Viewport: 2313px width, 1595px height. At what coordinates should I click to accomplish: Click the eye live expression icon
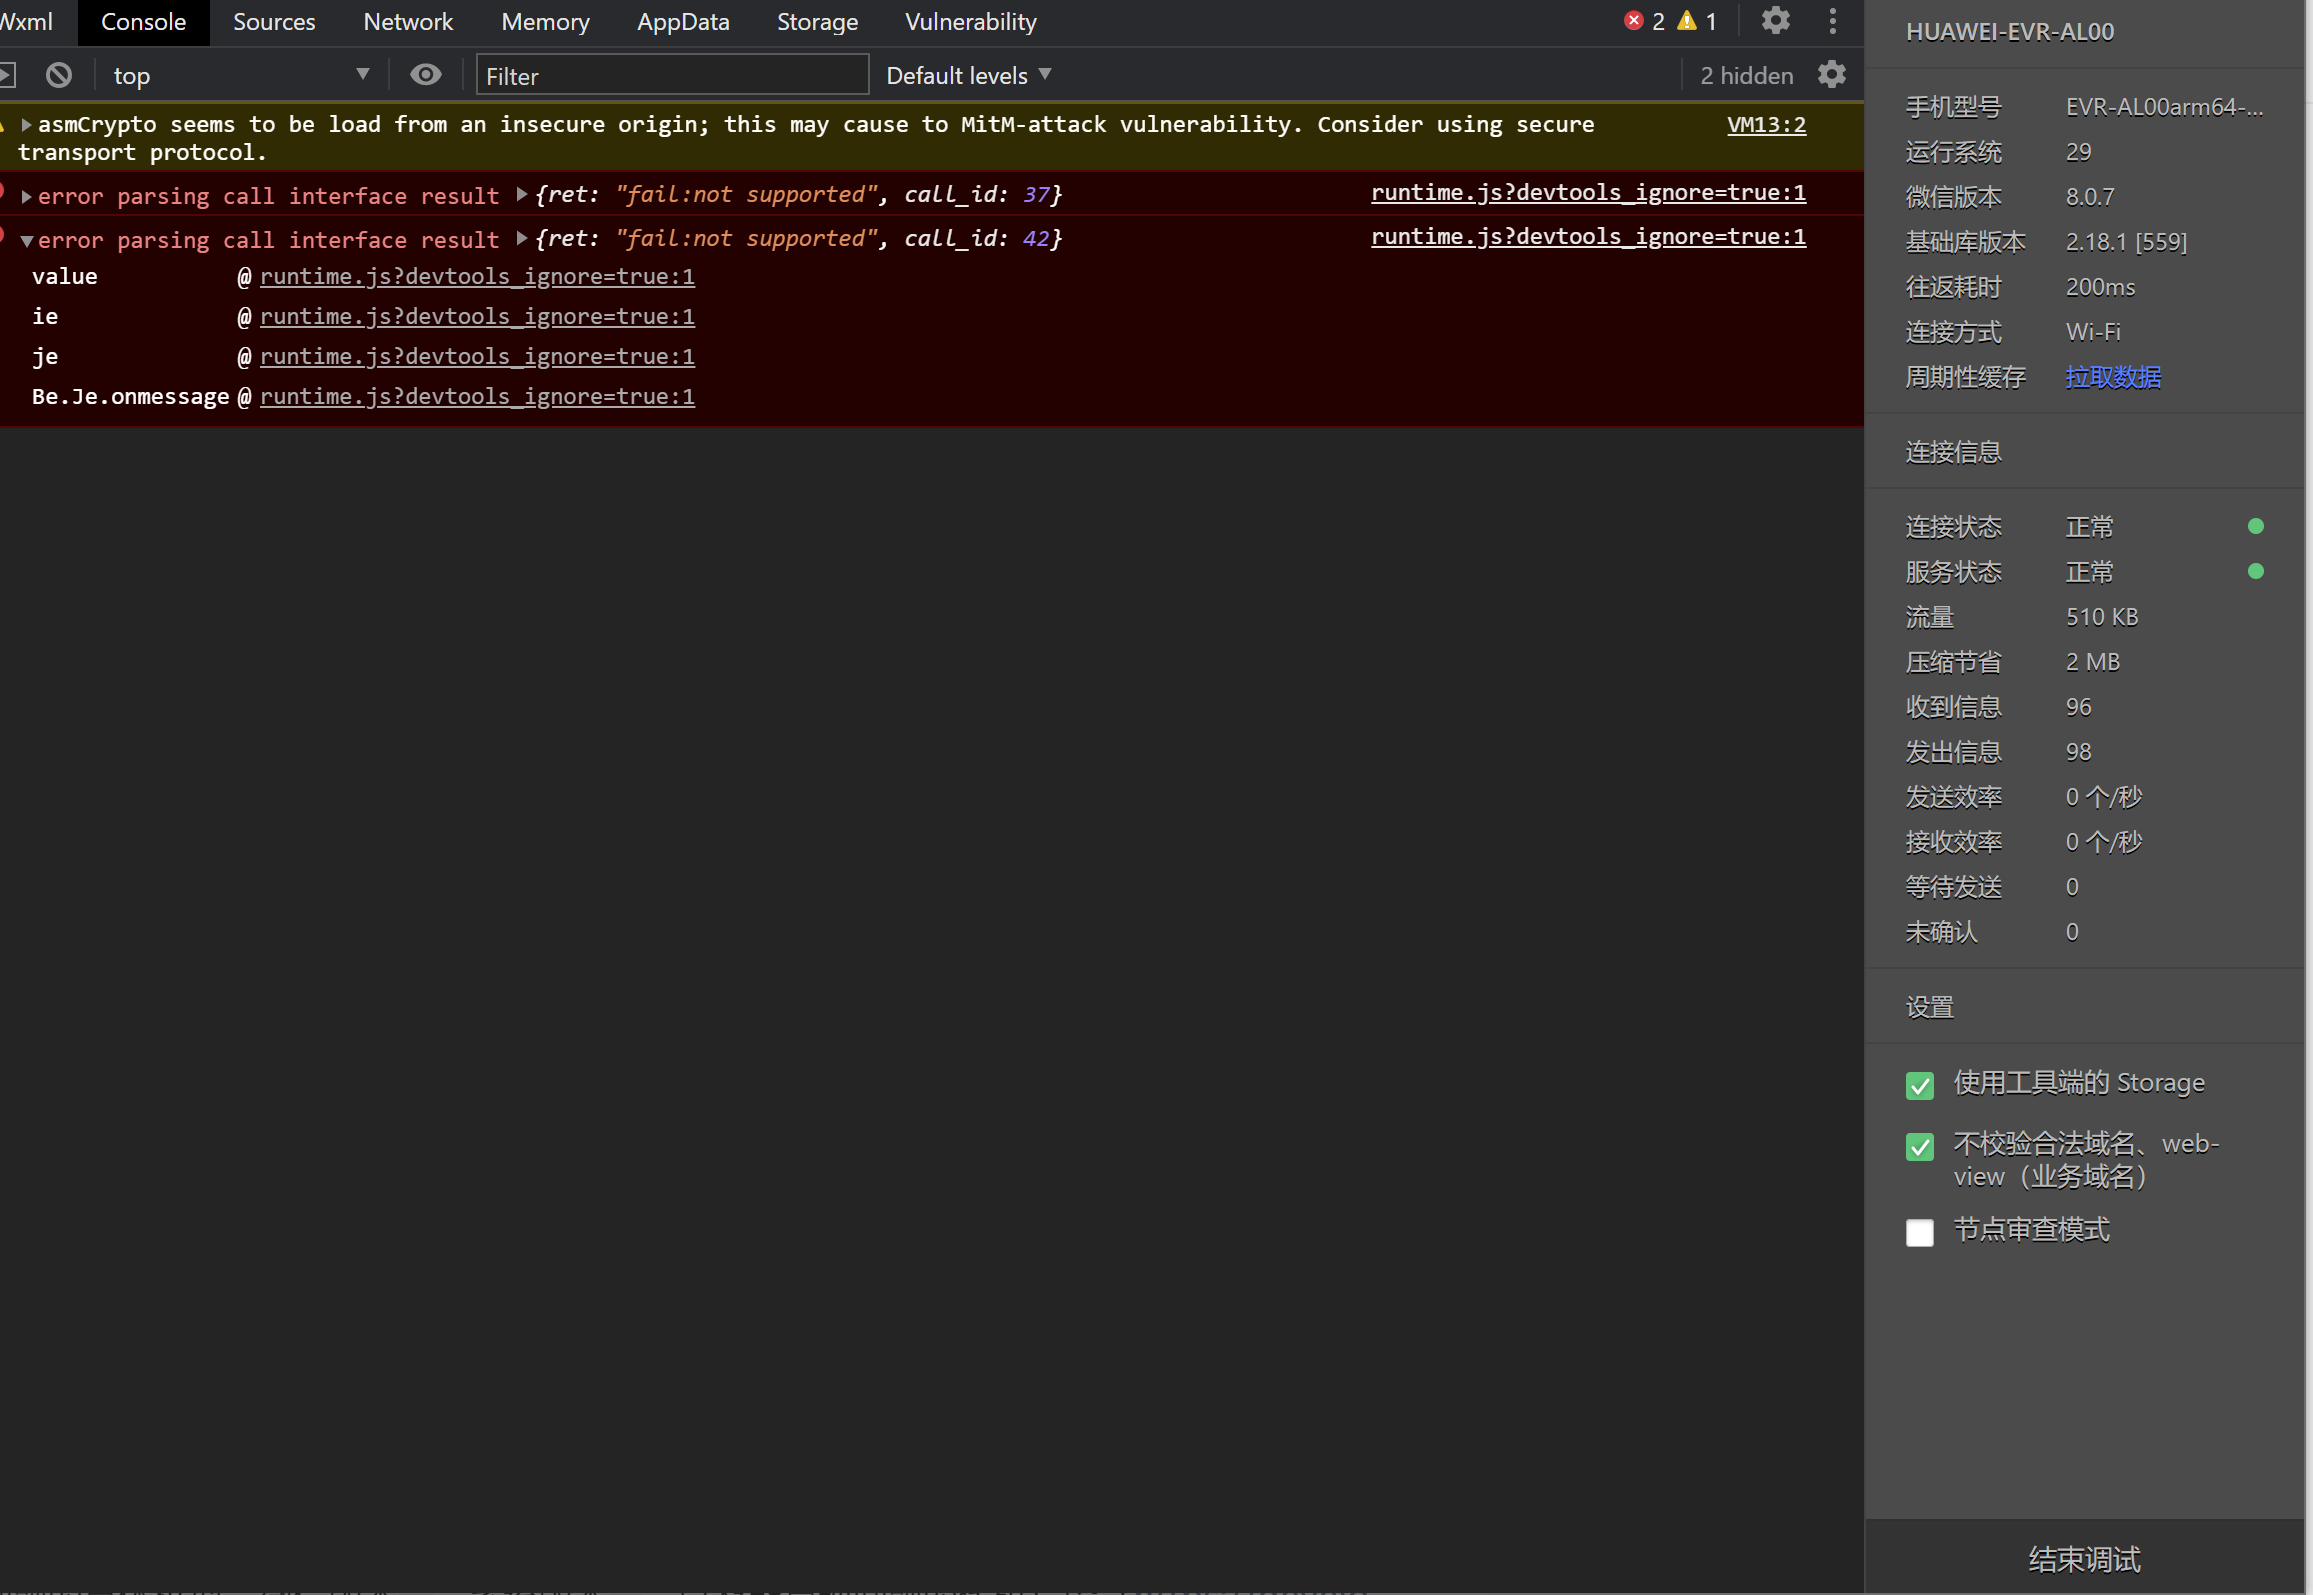click(426, 75)
